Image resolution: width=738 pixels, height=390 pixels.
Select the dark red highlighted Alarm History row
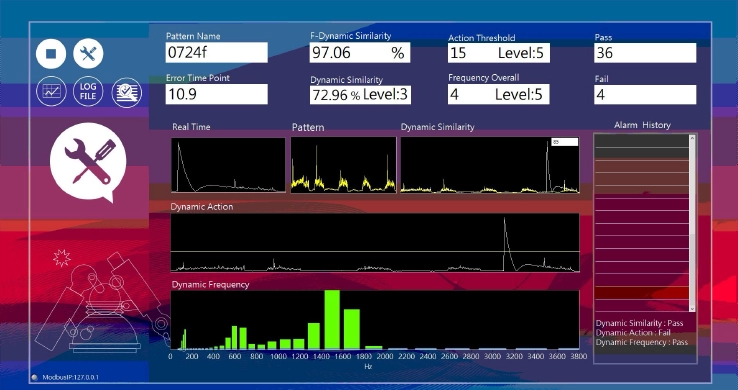[x=642, y=293]
